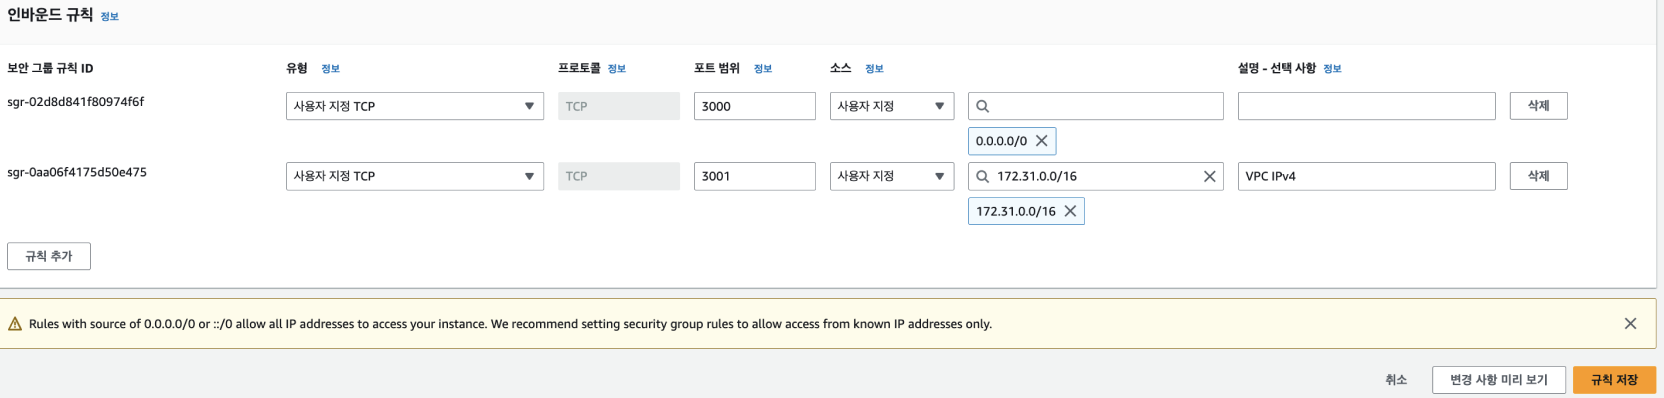Click the warning triangle icon in banner
Viewport: 1664px width, 398px height.
(x=15, y=324)
